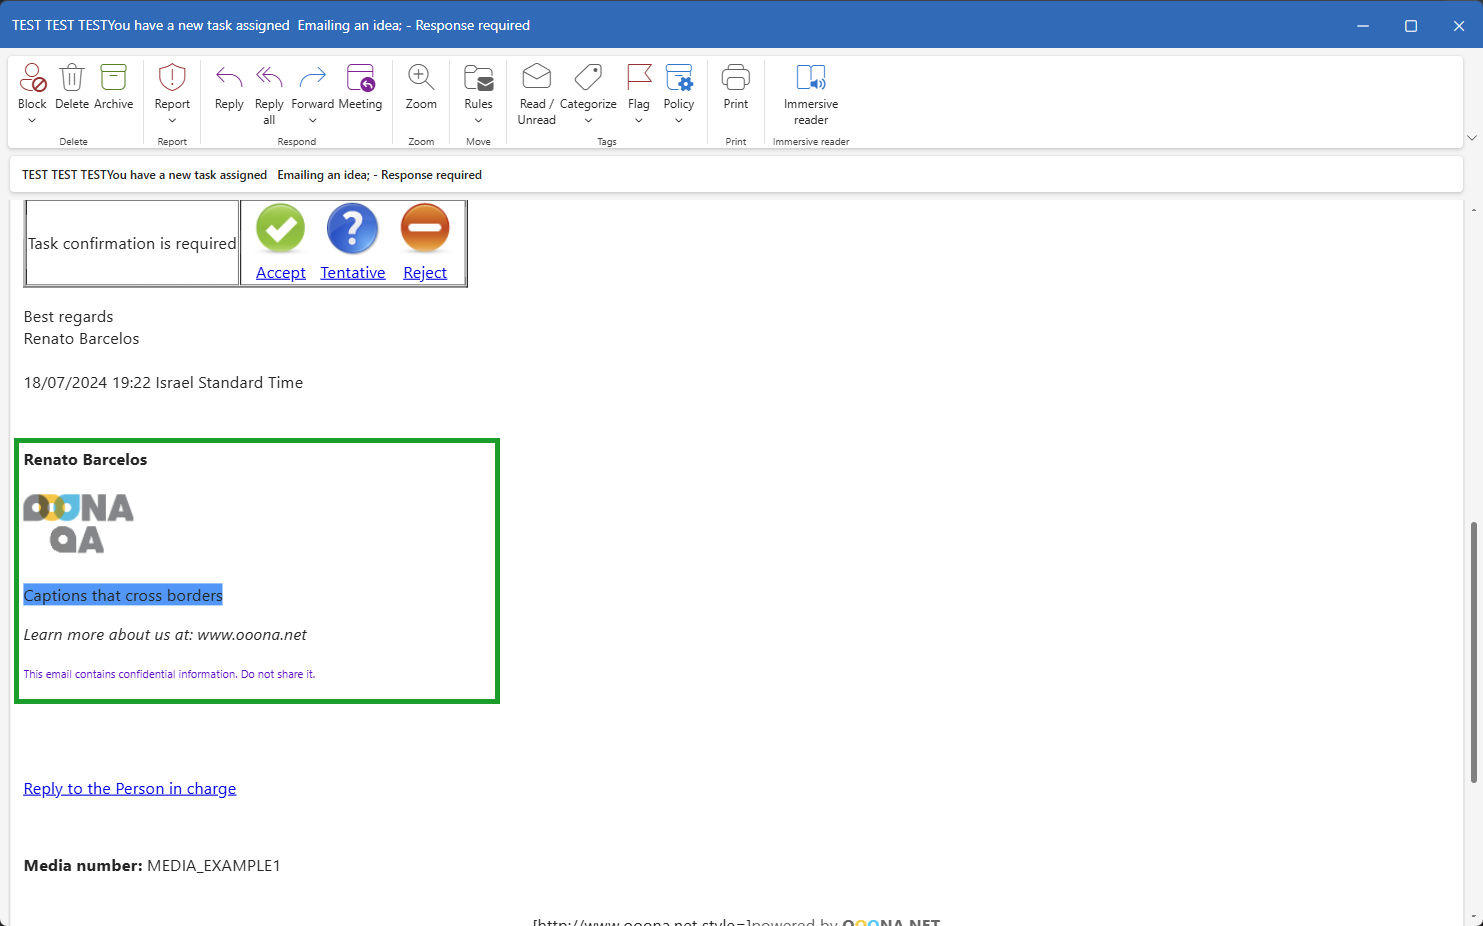Expand the Forward options chevron
Screen dimensions: 1483x926
(313, 121)
